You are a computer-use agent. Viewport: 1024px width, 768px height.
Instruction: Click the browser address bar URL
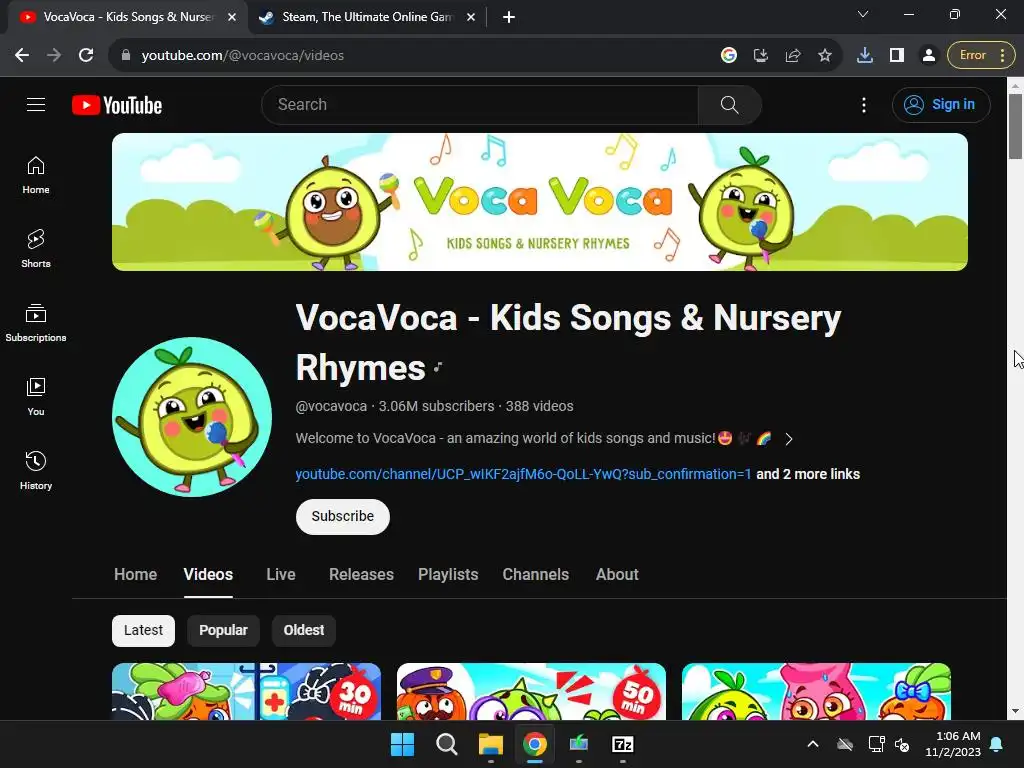click(242, 56)
